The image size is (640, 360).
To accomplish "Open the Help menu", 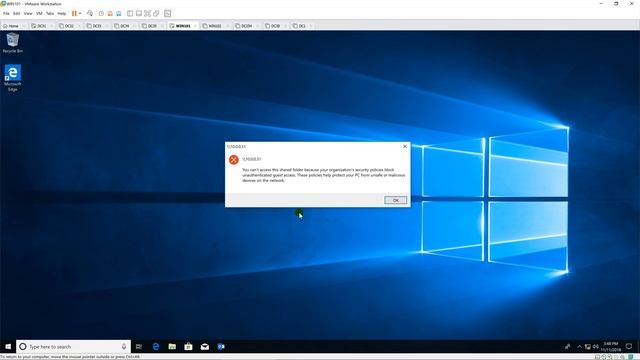I will [x=62, y=13].
